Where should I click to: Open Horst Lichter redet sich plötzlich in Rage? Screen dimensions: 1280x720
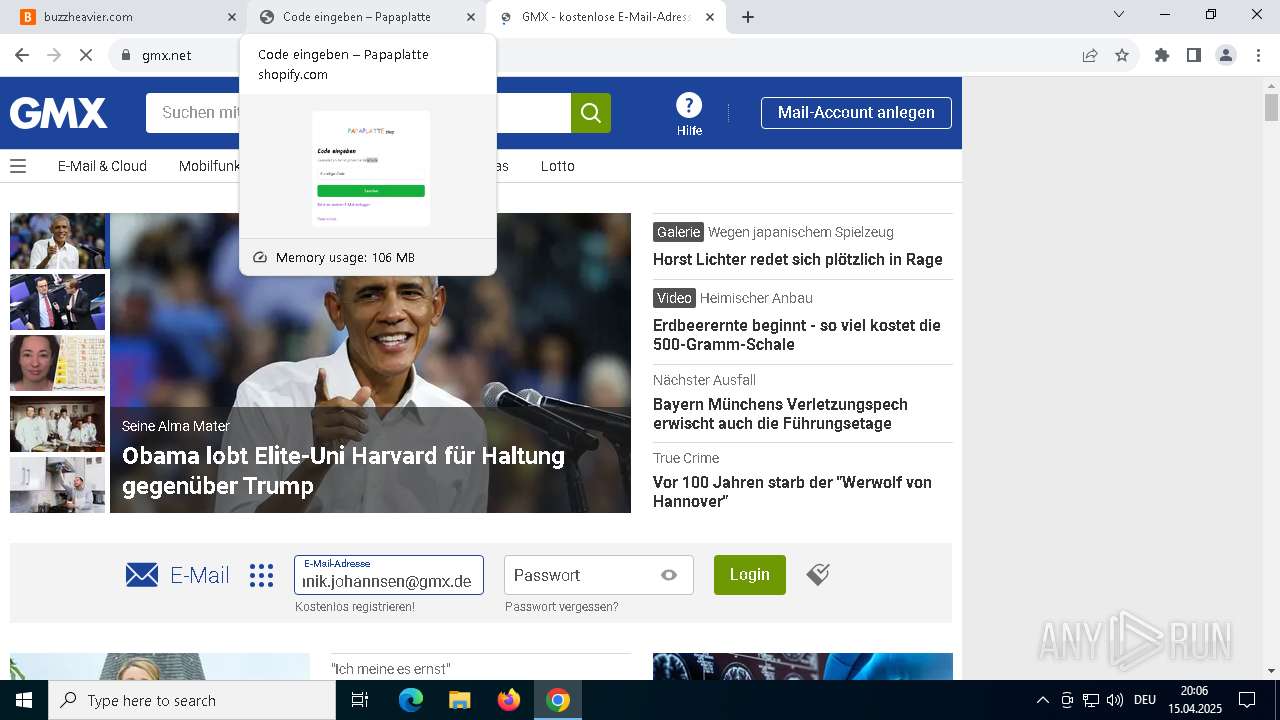coord(798,259)
